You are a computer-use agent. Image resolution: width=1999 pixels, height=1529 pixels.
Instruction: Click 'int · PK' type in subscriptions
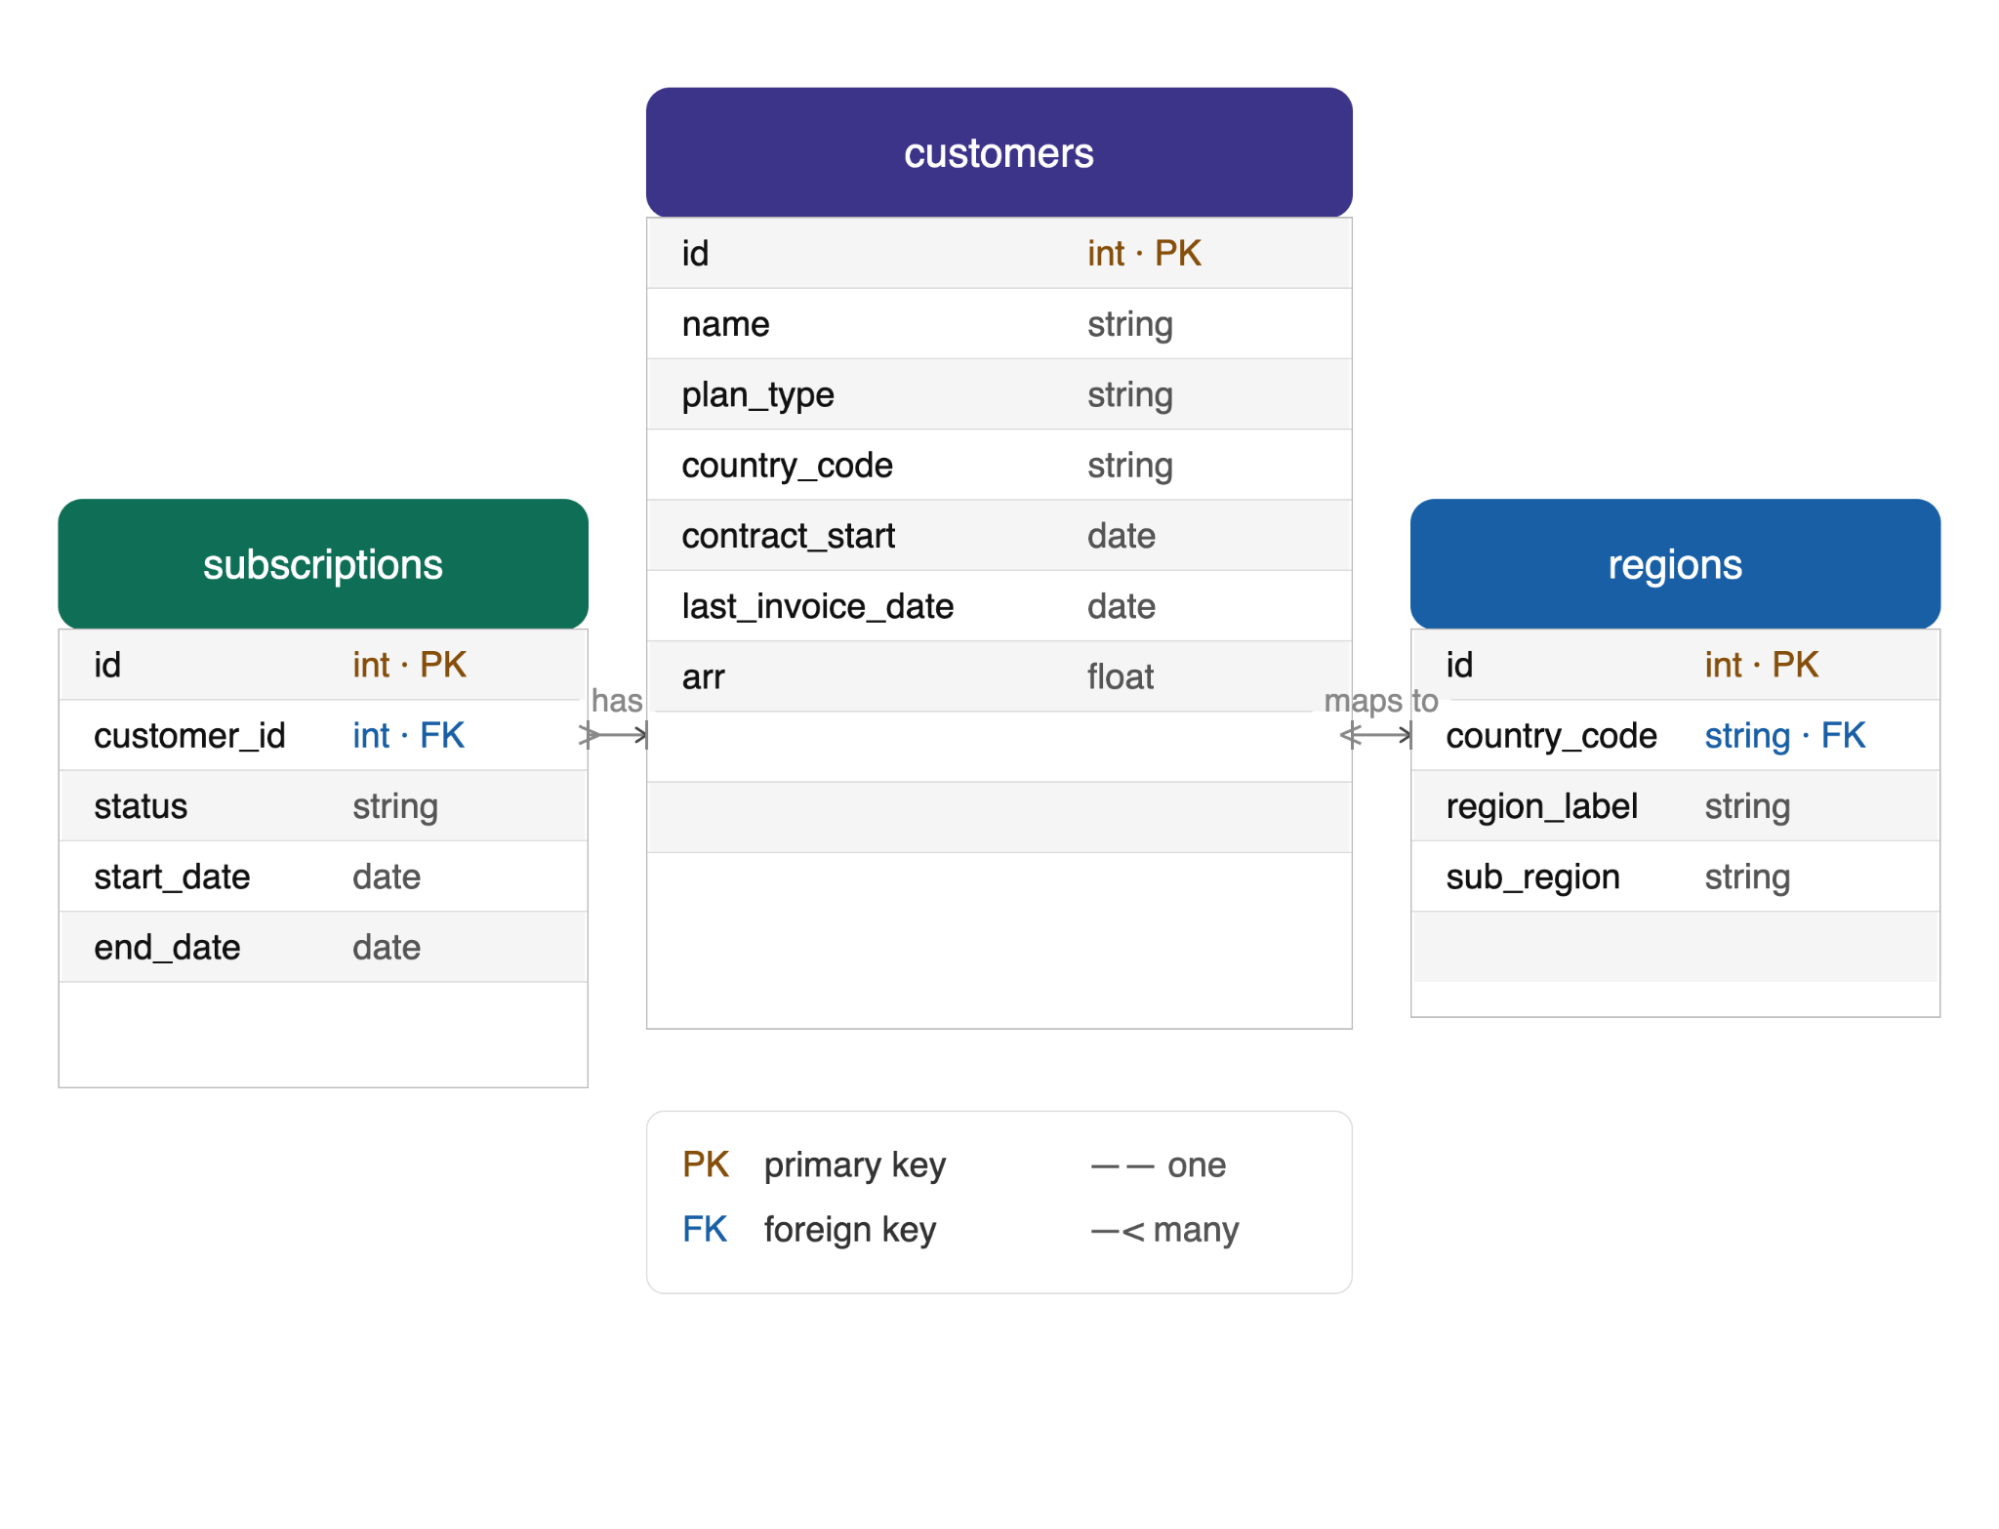pos(409,665)
